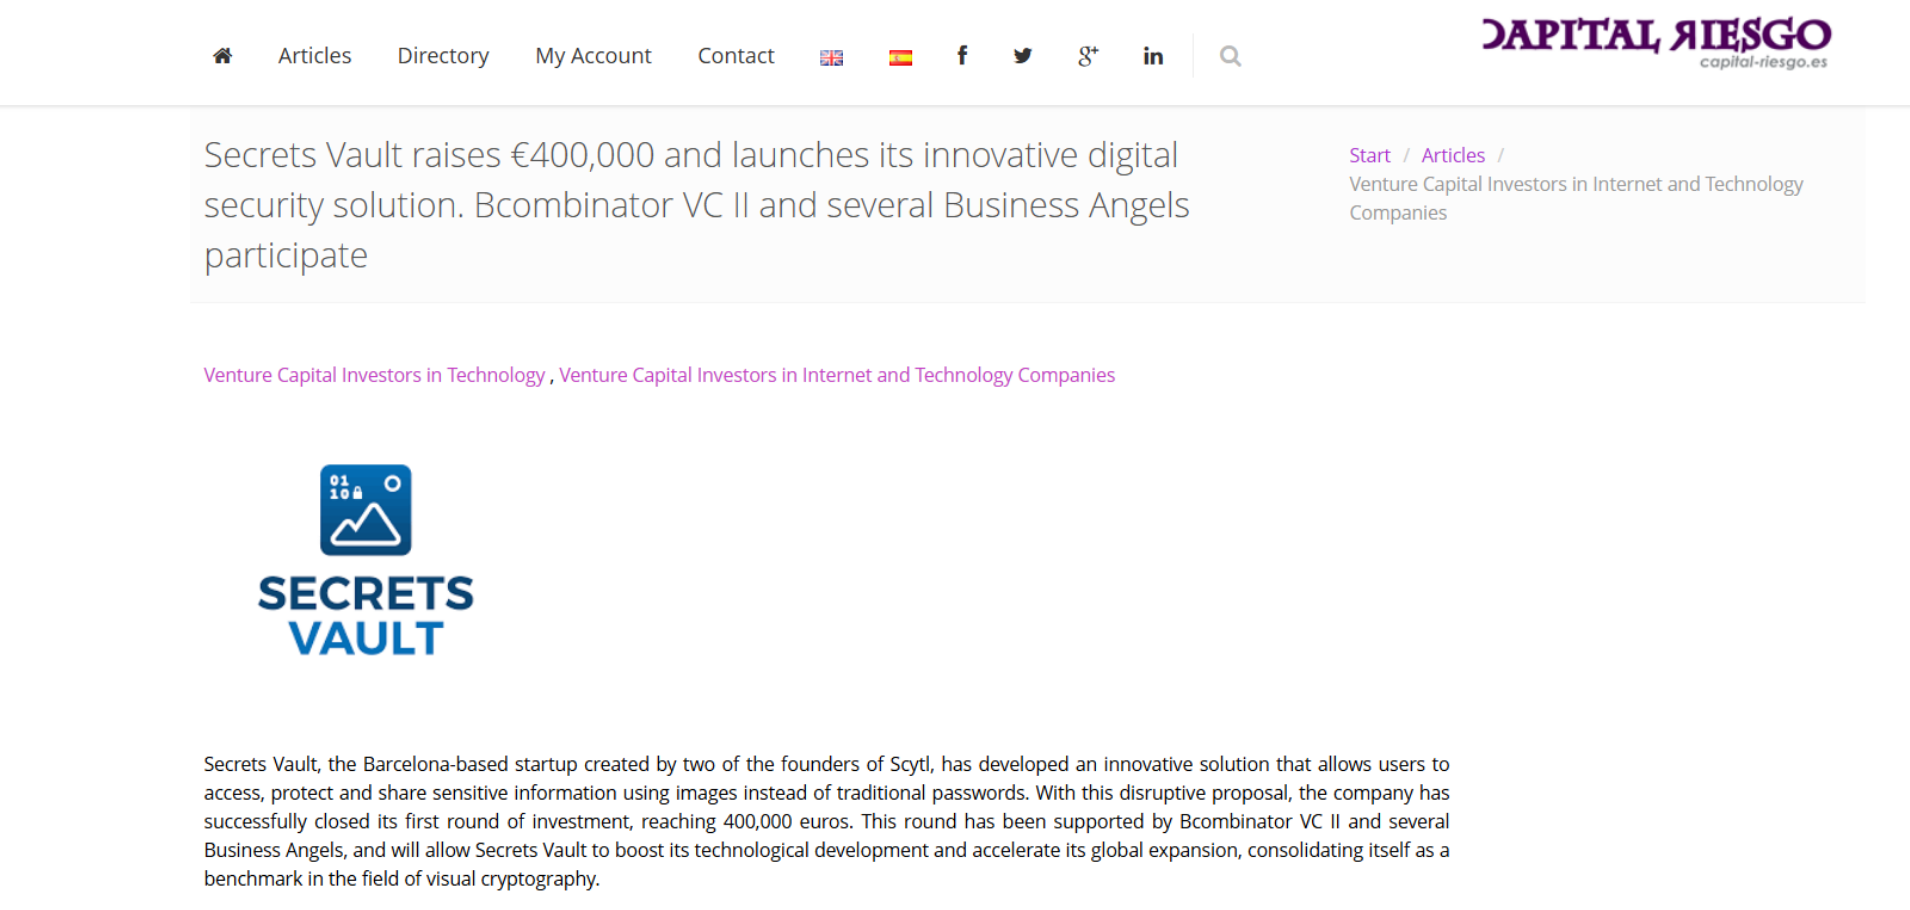Go to the home page icon
Image resolution: width=1910 pixels, height=910 pixels.
222,56
